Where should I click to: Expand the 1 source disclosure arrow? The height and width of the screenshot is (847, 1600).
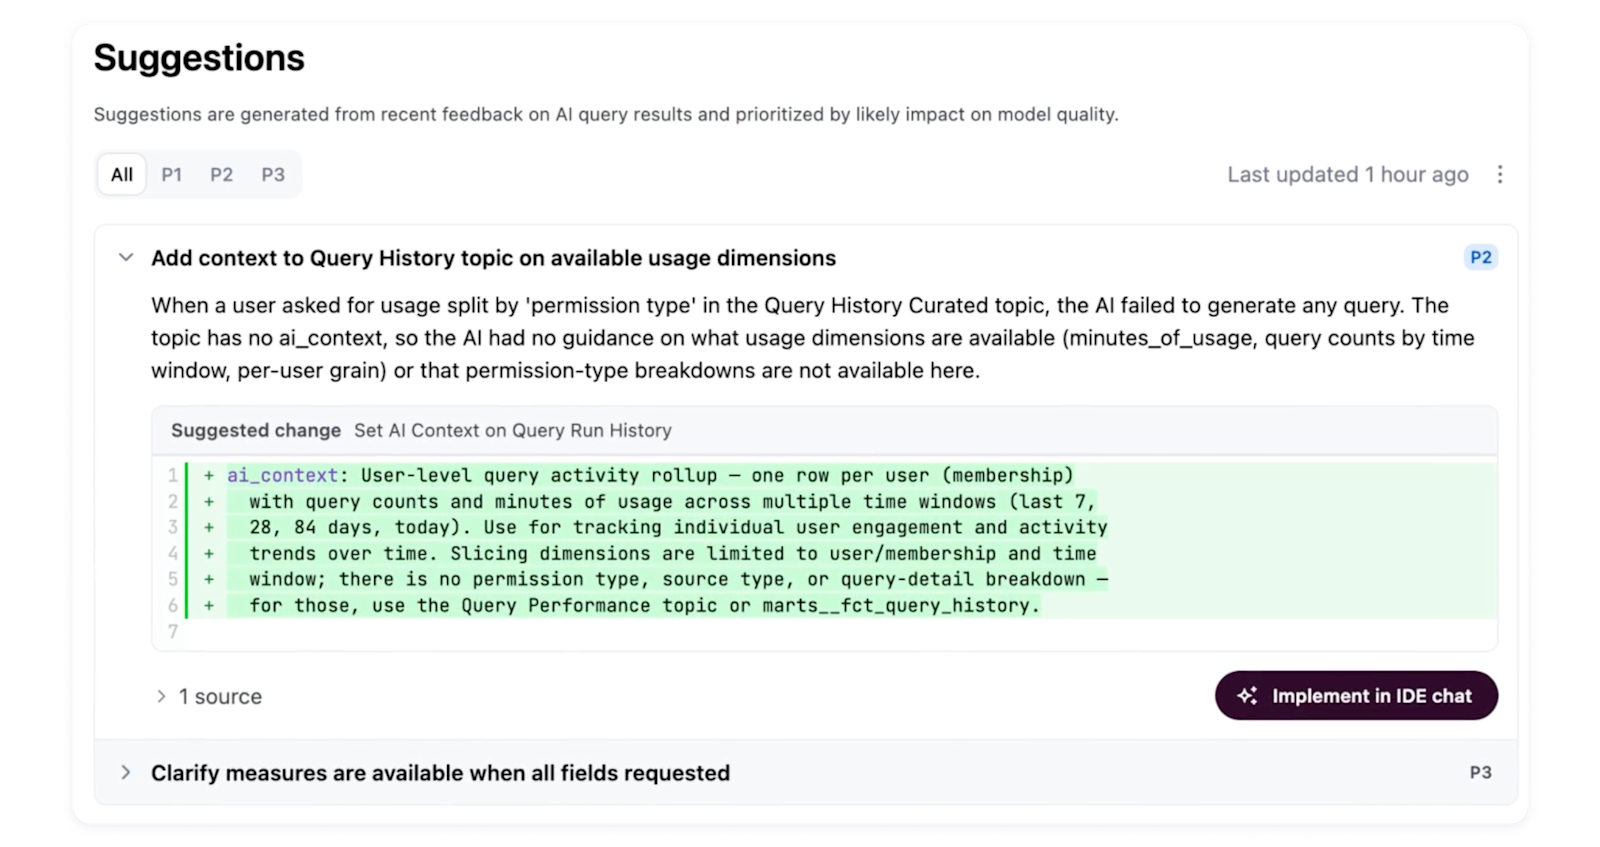pos(161,696)
